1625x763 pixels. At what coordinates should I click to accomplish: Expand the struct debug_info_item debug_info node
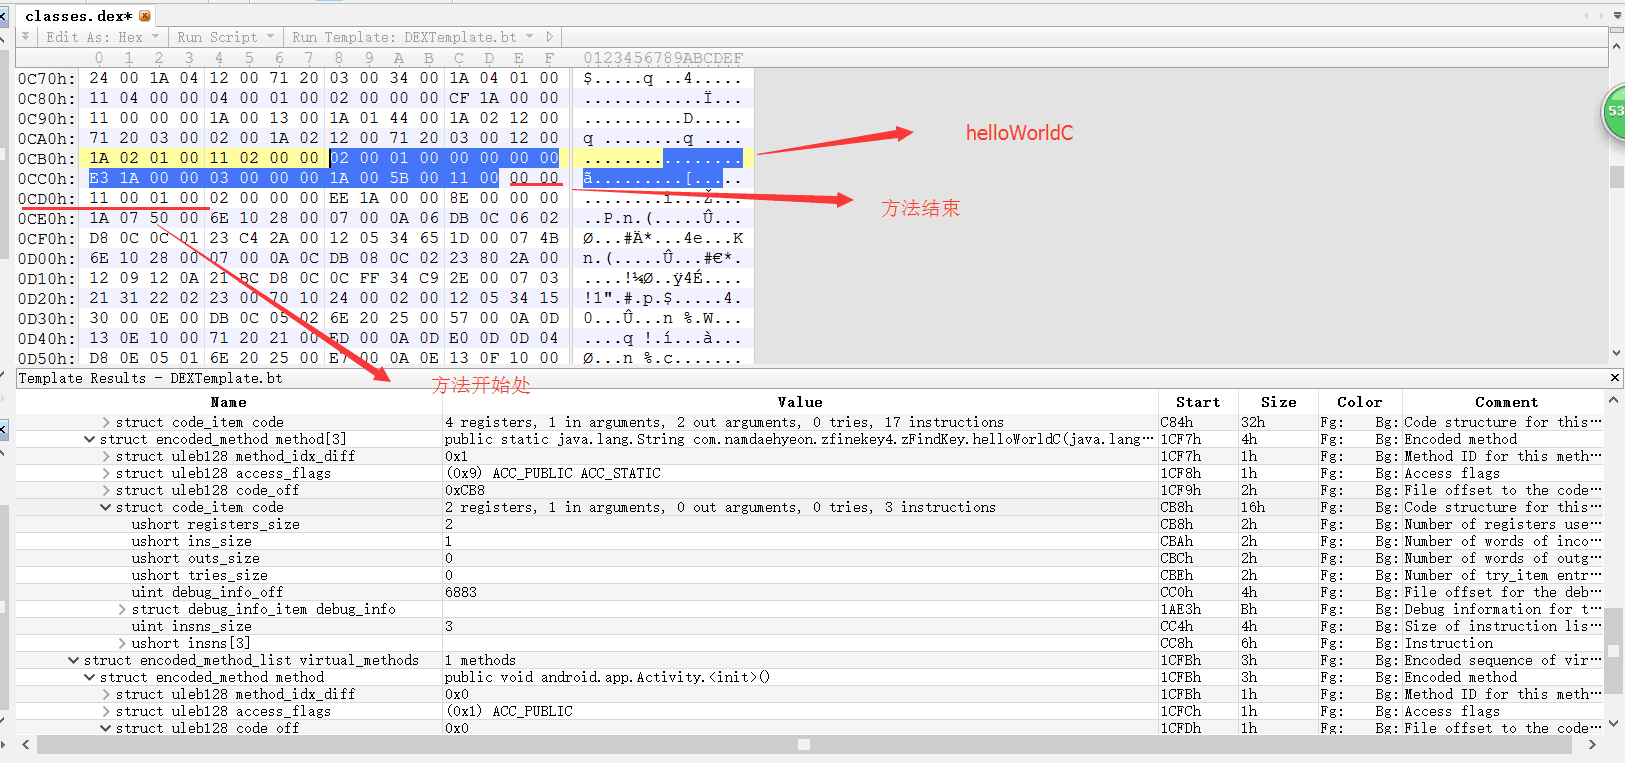click(x=122, y=609)
